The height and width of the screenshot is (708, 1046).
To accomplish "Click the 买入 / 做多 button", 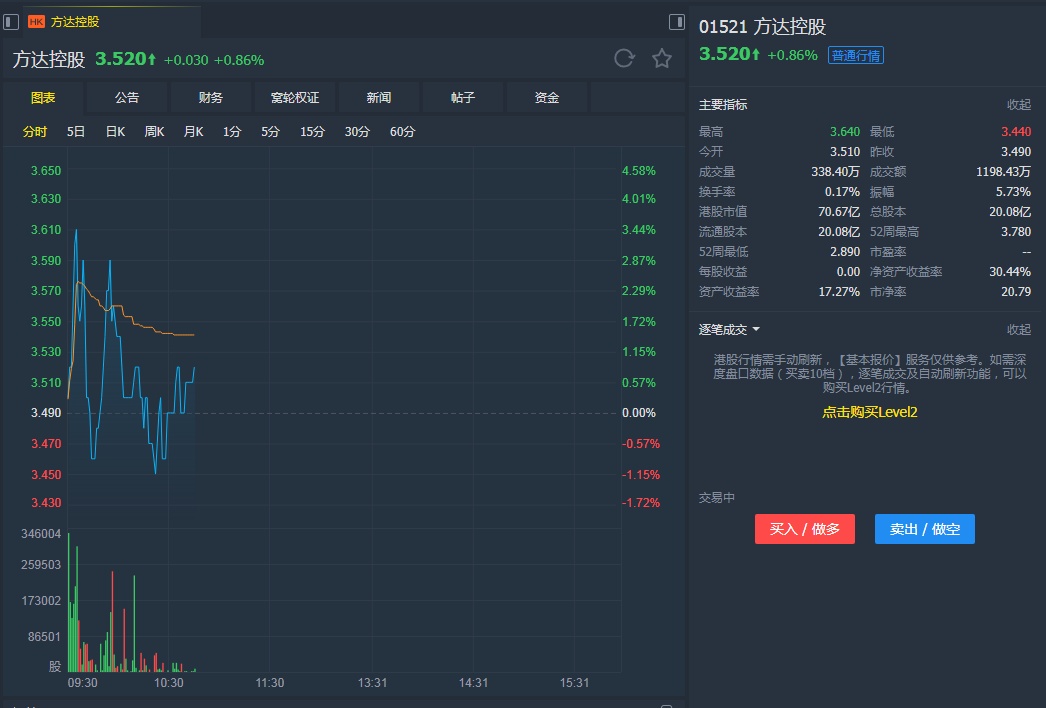I will [x=804, y=529].
